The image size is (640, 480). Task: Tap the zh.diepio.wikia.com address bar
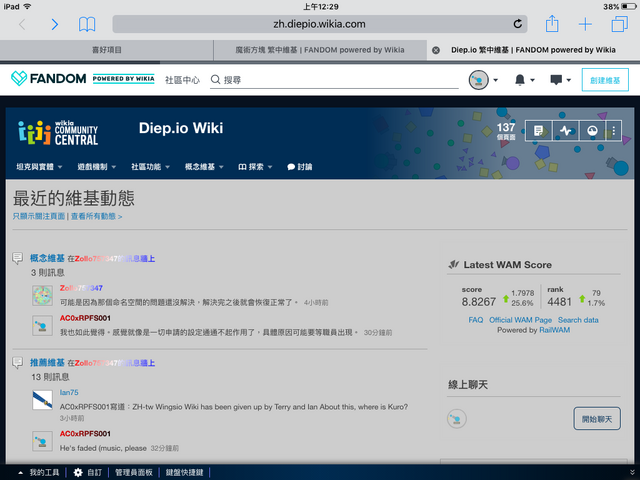tap(320, 24)
